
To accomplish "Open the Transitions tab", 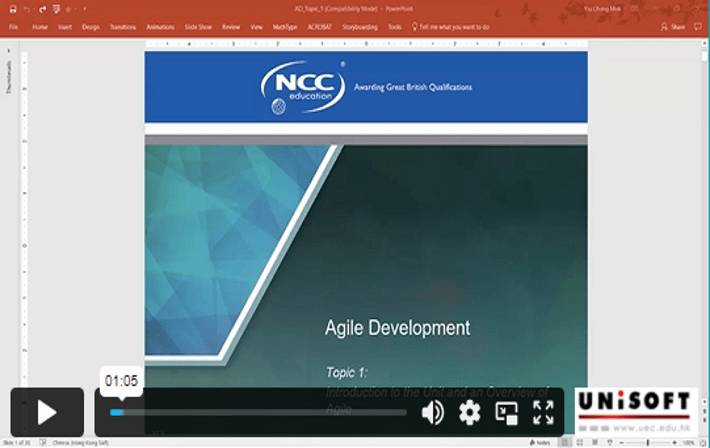I will click(x=123, y=27).
